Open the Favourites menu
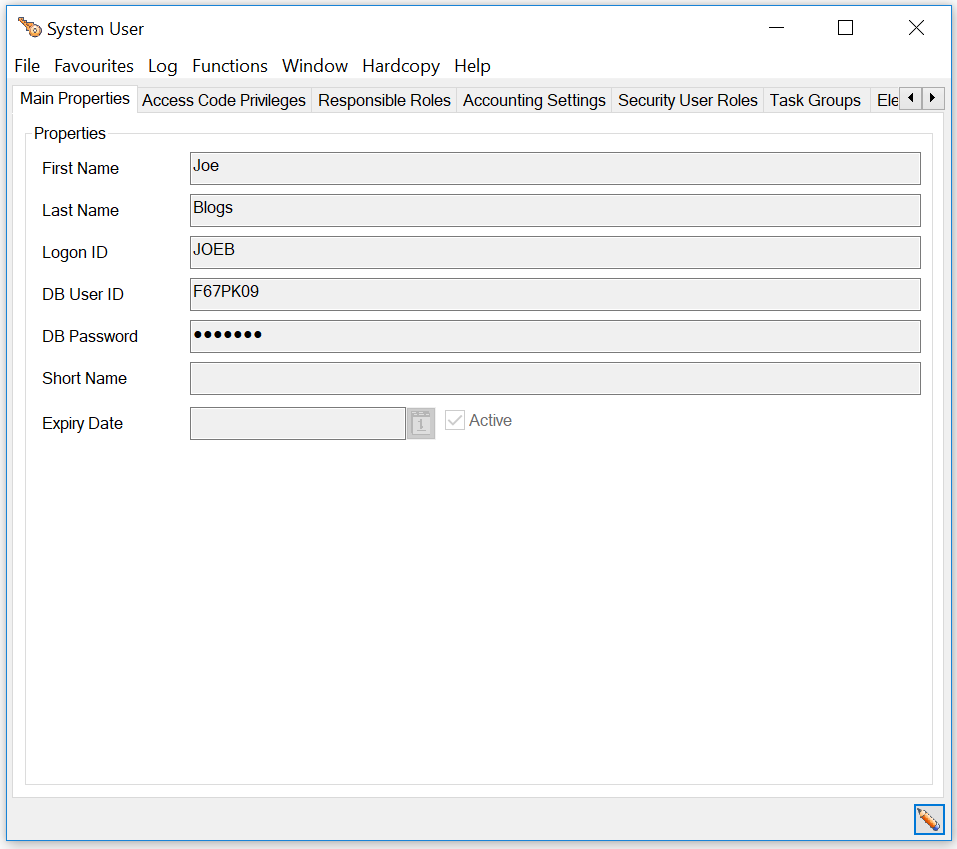Viewport: 957px width, 849px height. click(94, 66)
